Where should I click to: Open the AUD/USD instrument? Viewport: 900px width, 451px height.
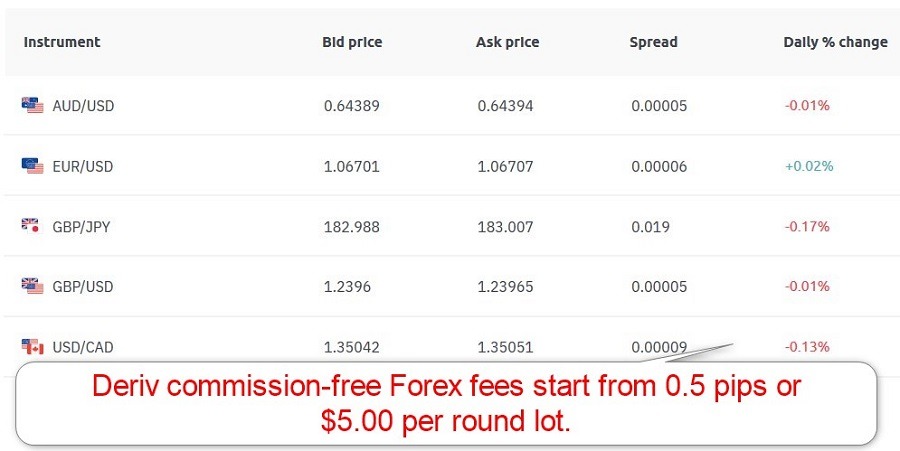pyautogui.click(x=83, y=106)
